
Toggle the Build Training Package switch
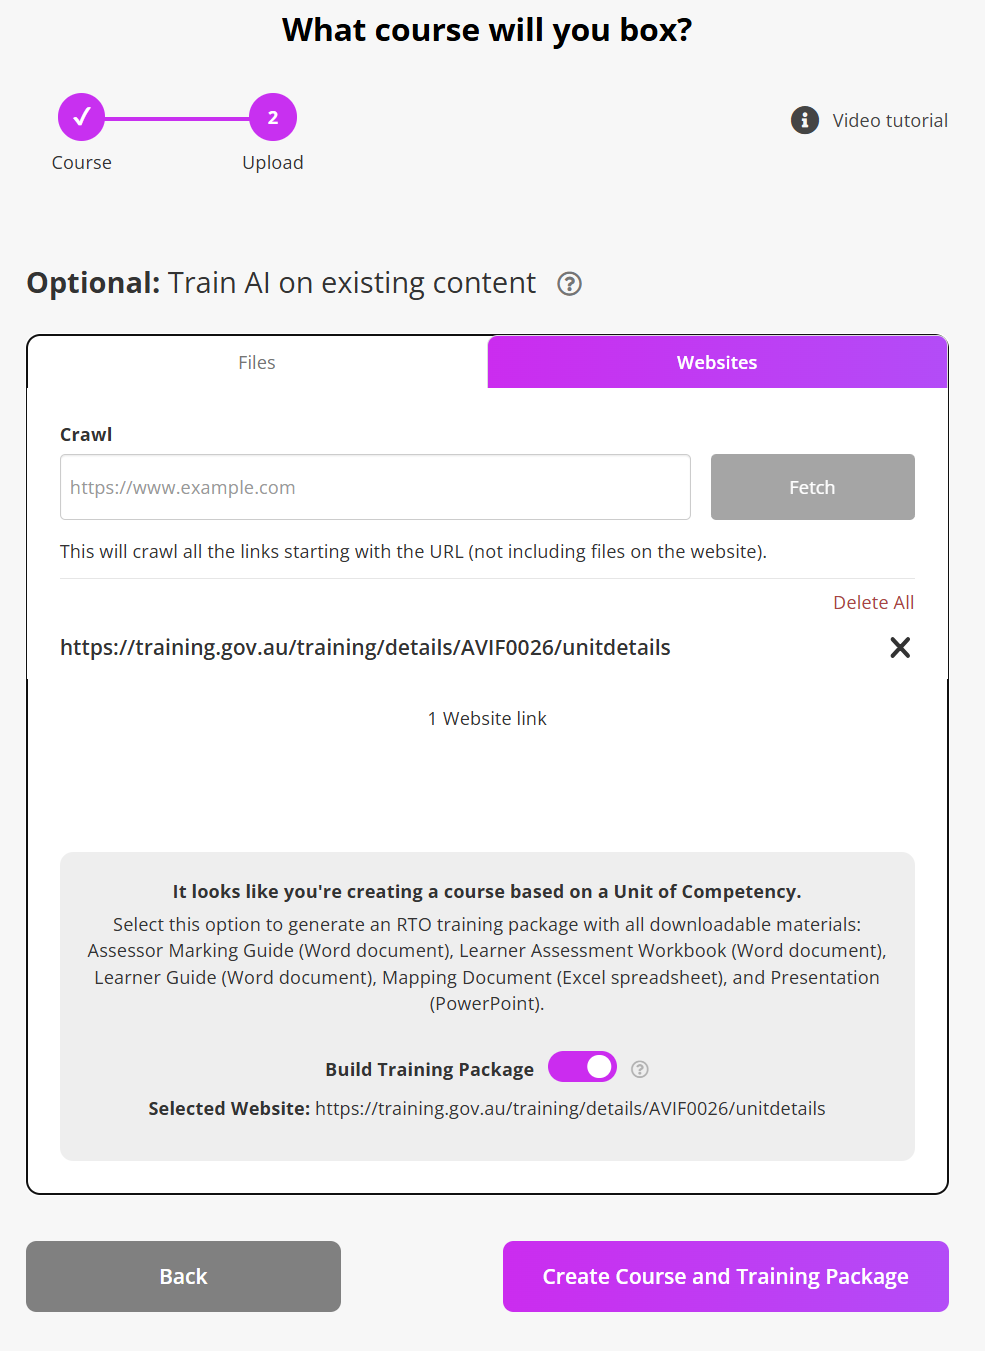coord(582,1067)
